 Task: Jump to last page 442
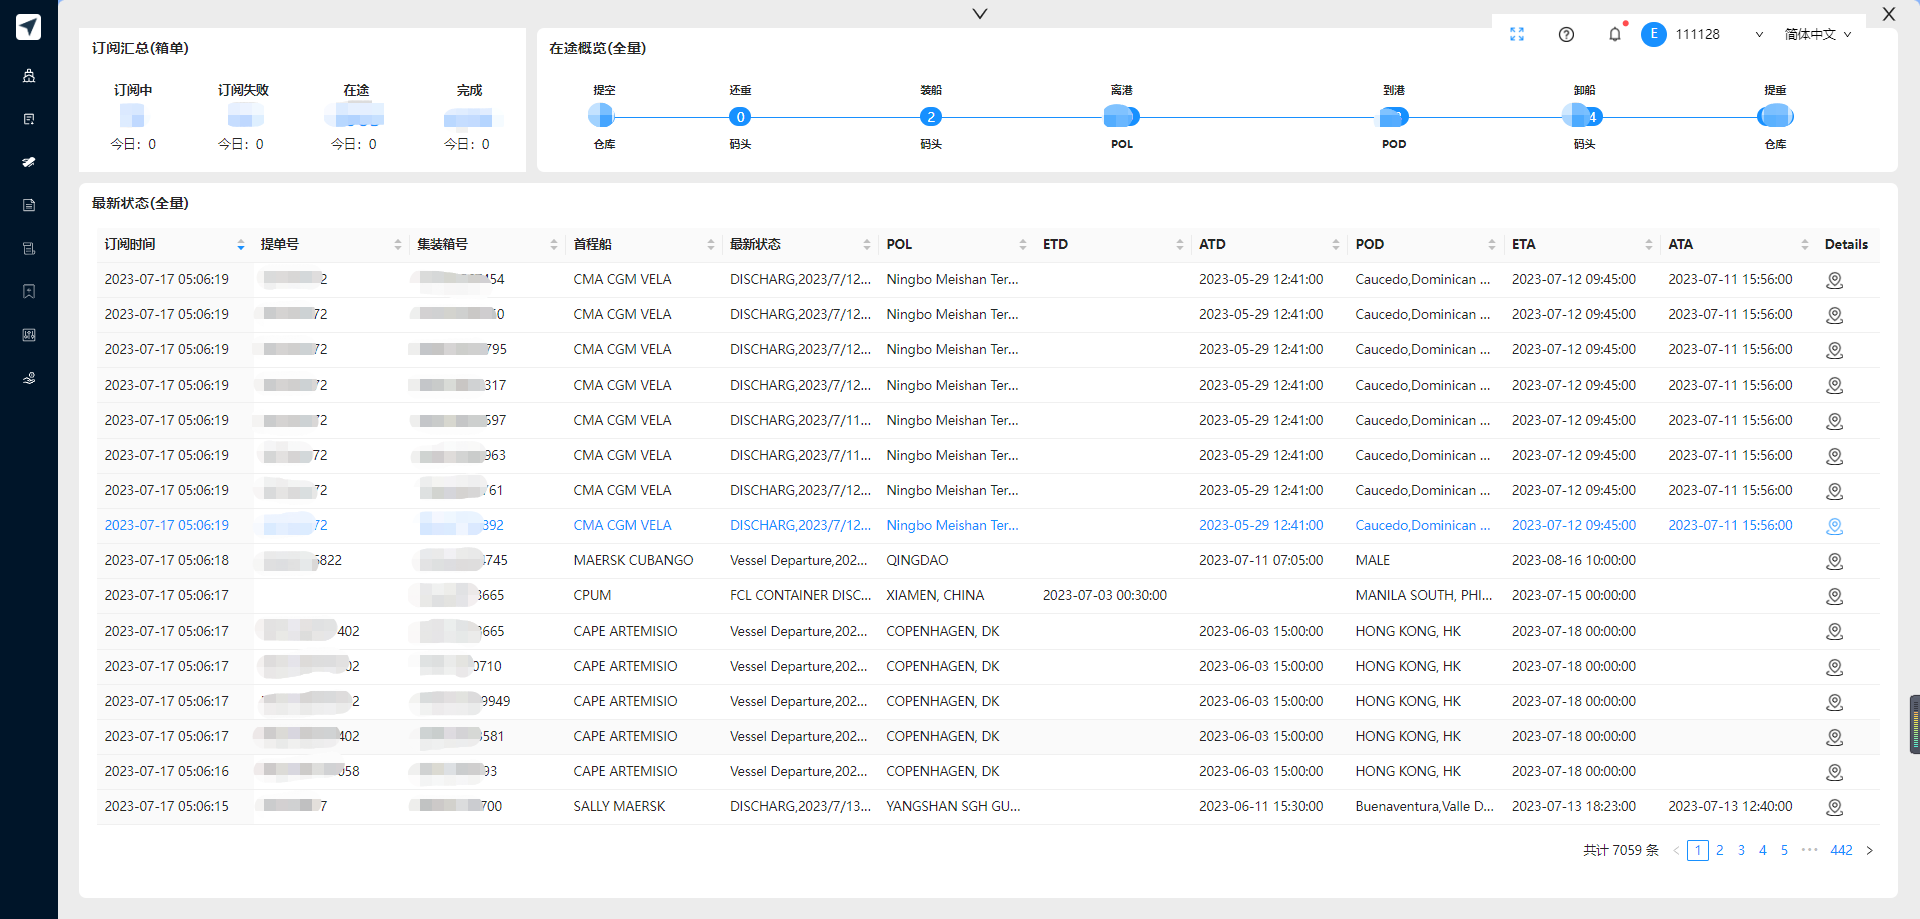click(x=1841, y=850)
